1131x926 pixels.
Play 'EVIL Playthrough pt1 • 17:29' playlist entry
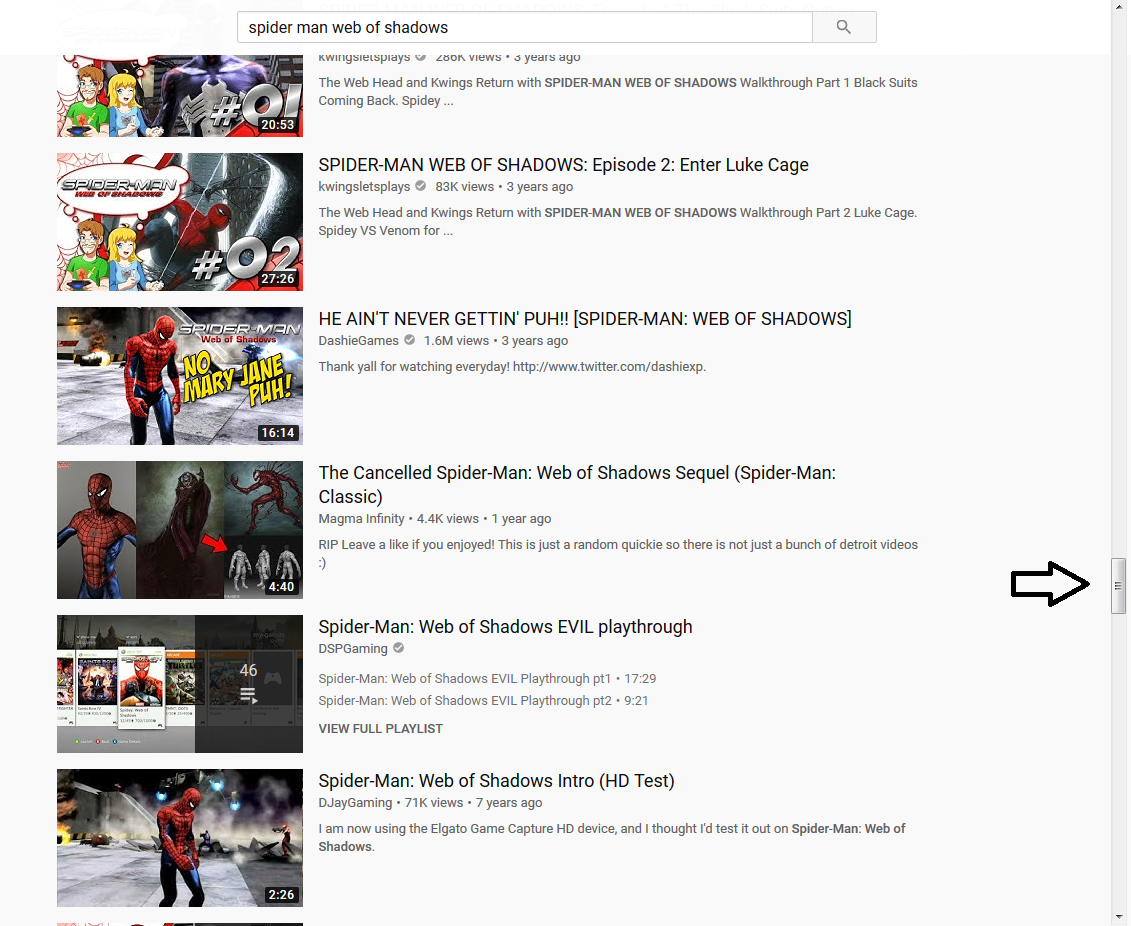click(487, 679)
